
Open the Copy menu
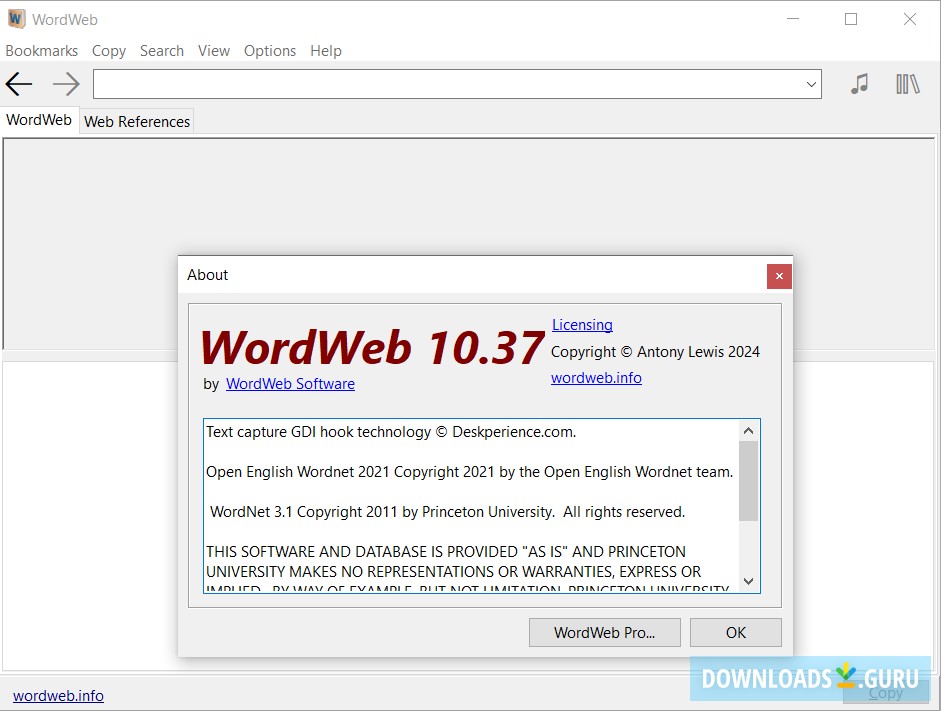(x=108, y=51)
